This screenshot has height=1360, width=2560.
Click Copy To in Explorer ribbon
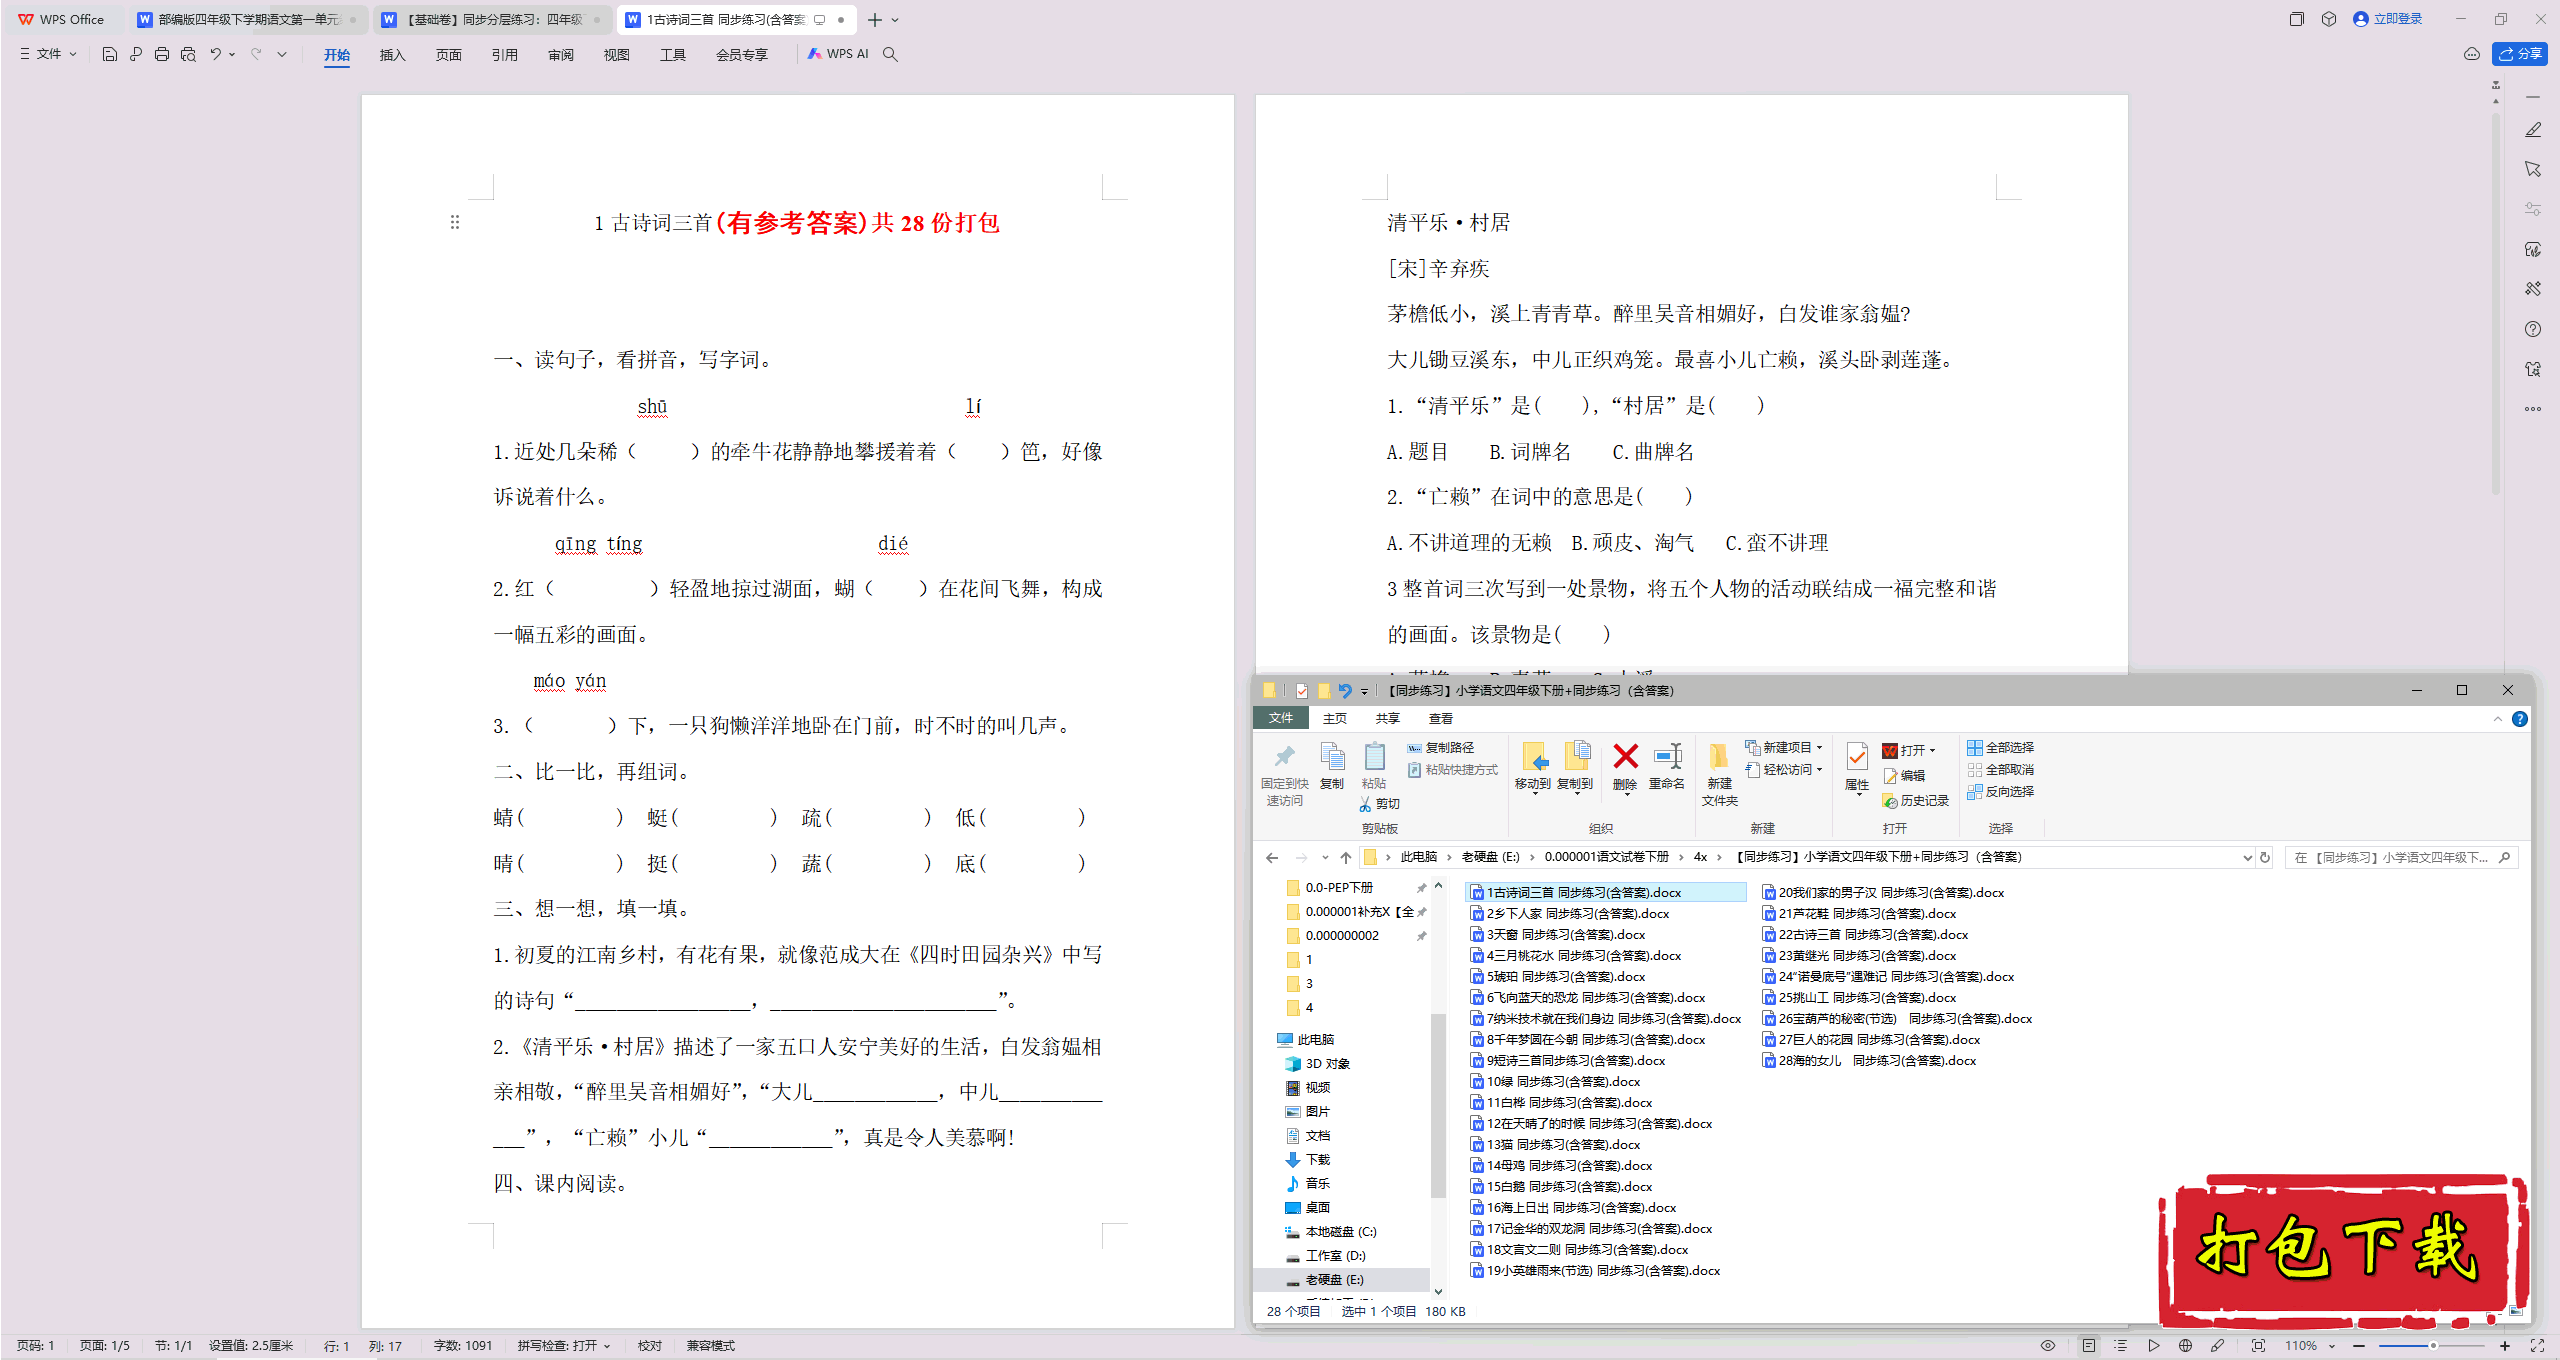[x=1575, y=767]
